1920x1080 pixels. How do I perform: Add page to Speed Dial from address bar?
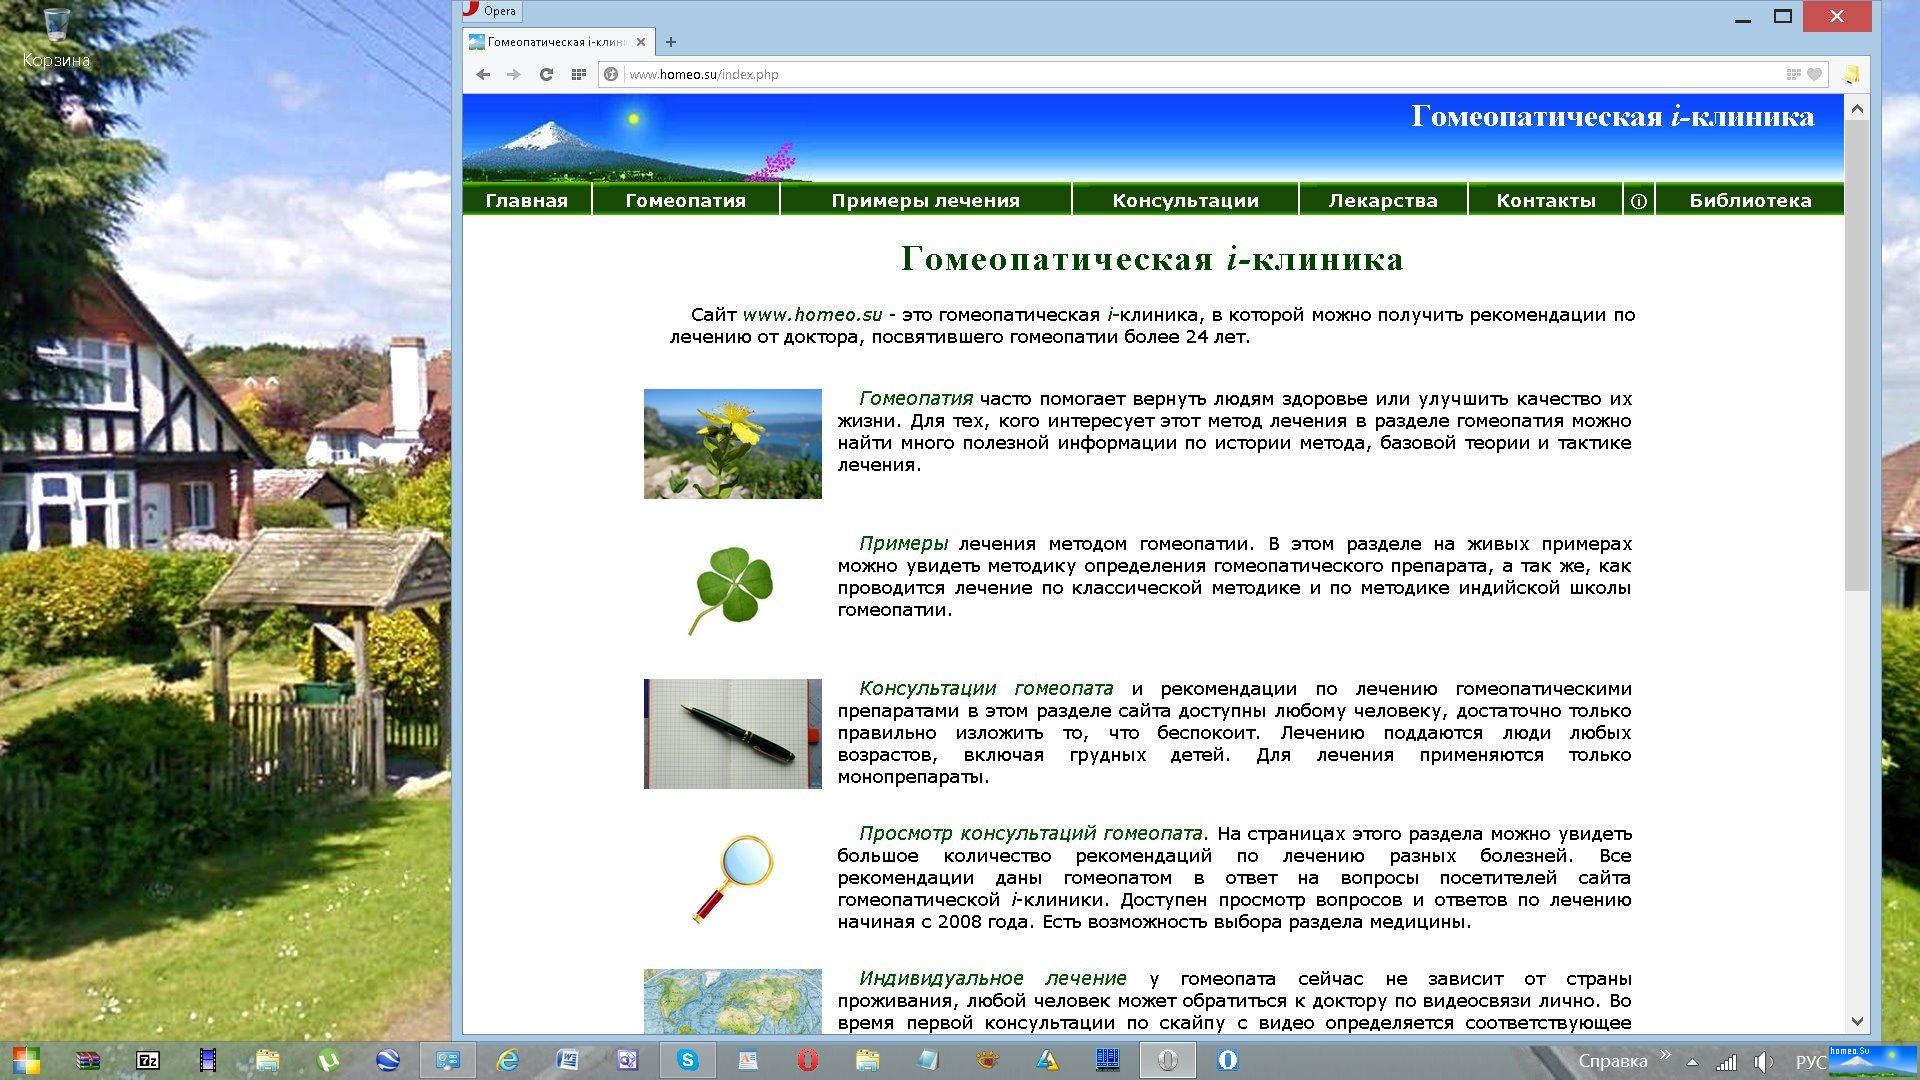tap(1794, 74)
